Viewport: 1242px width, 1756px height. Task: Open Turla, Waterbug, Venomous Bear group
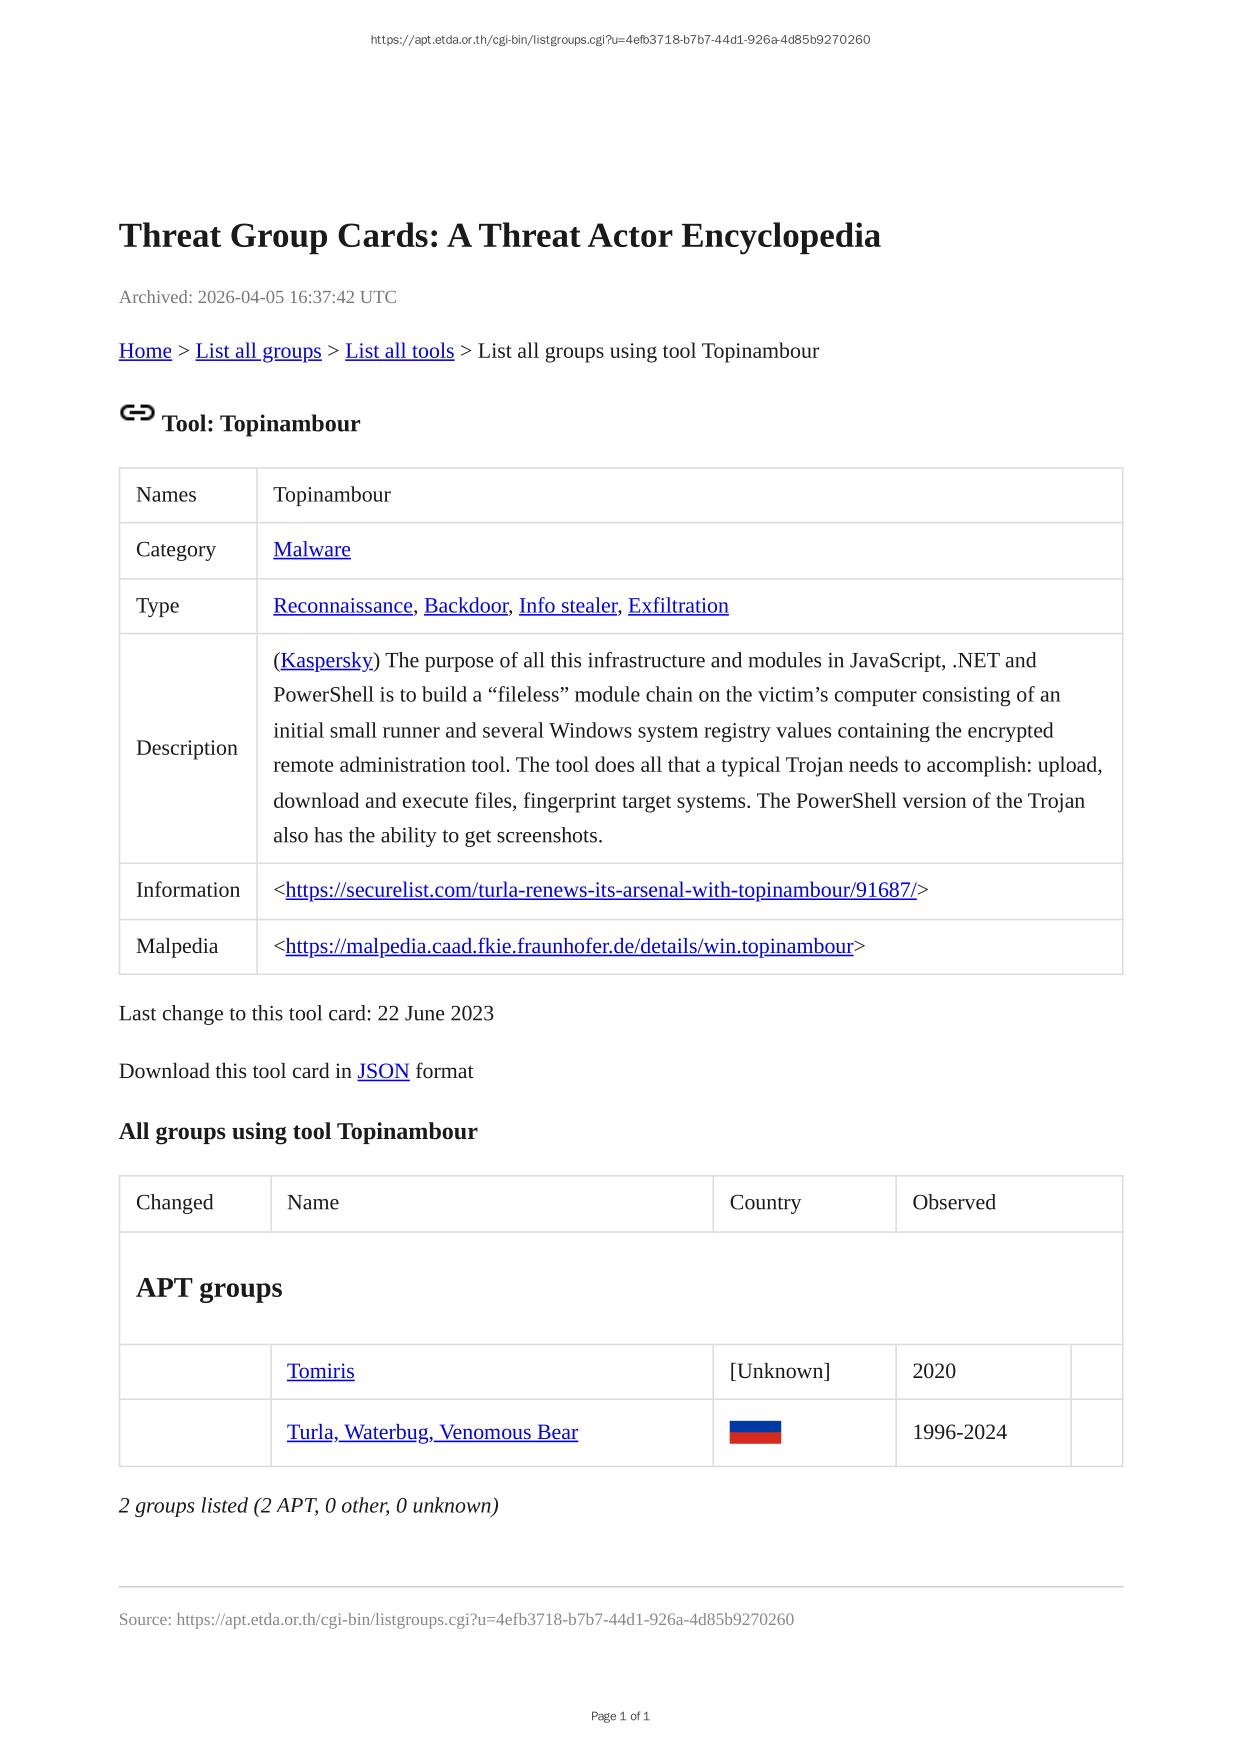(432, 1432)
